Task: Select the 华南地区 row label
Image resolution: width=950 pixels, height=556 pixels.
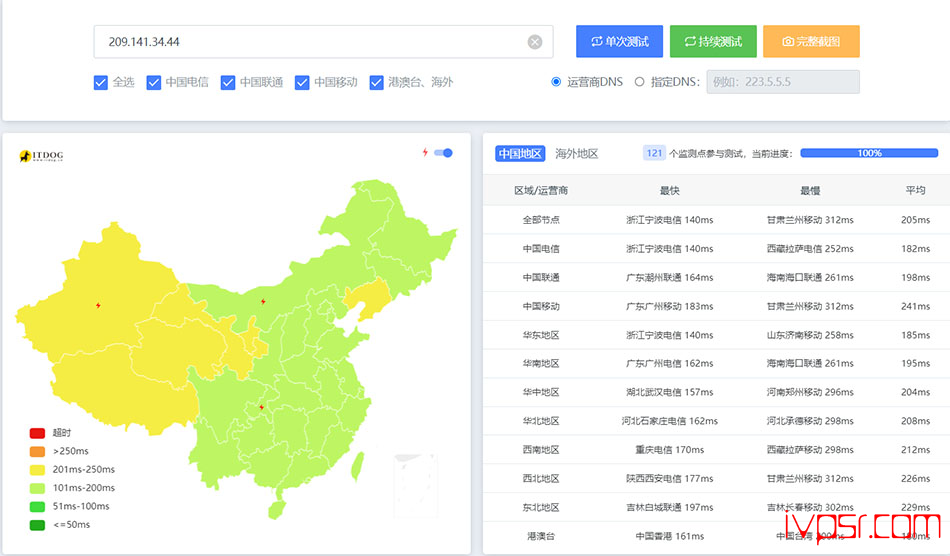Action: coord(541,363)
